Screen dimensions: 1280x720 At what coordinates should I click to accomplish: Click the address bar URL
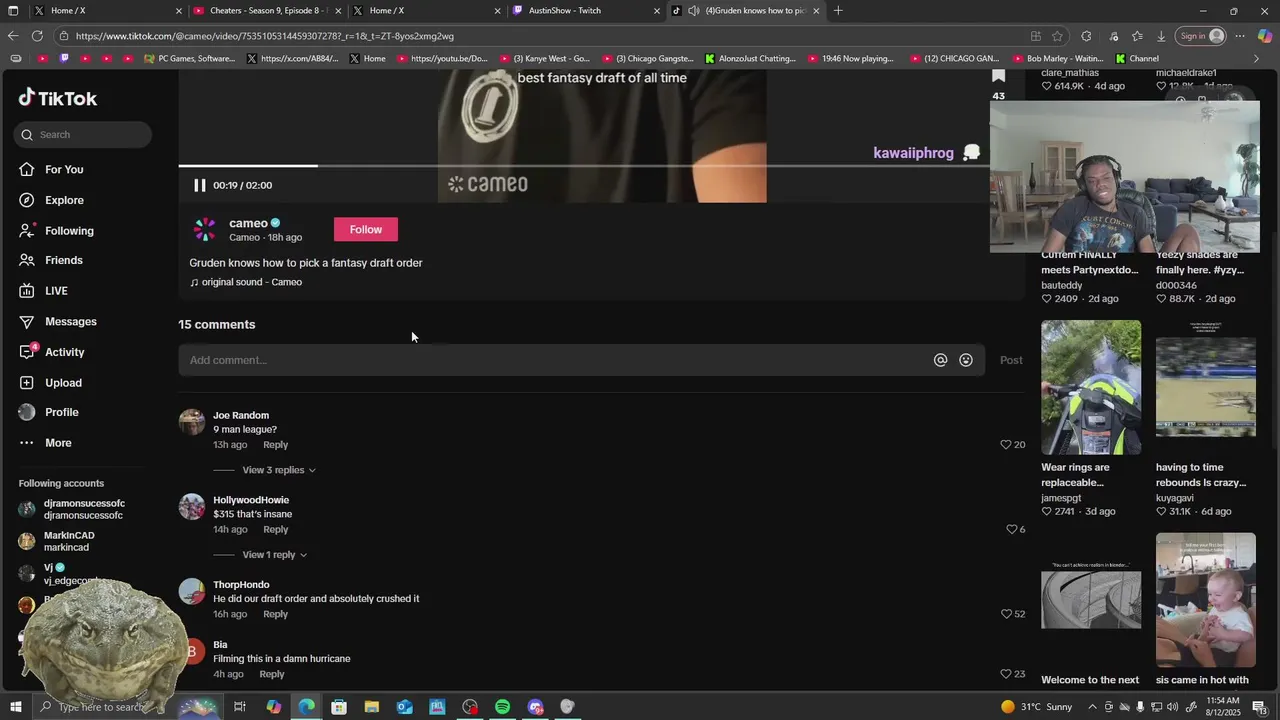pyautogui.click(x=265, y=36)
